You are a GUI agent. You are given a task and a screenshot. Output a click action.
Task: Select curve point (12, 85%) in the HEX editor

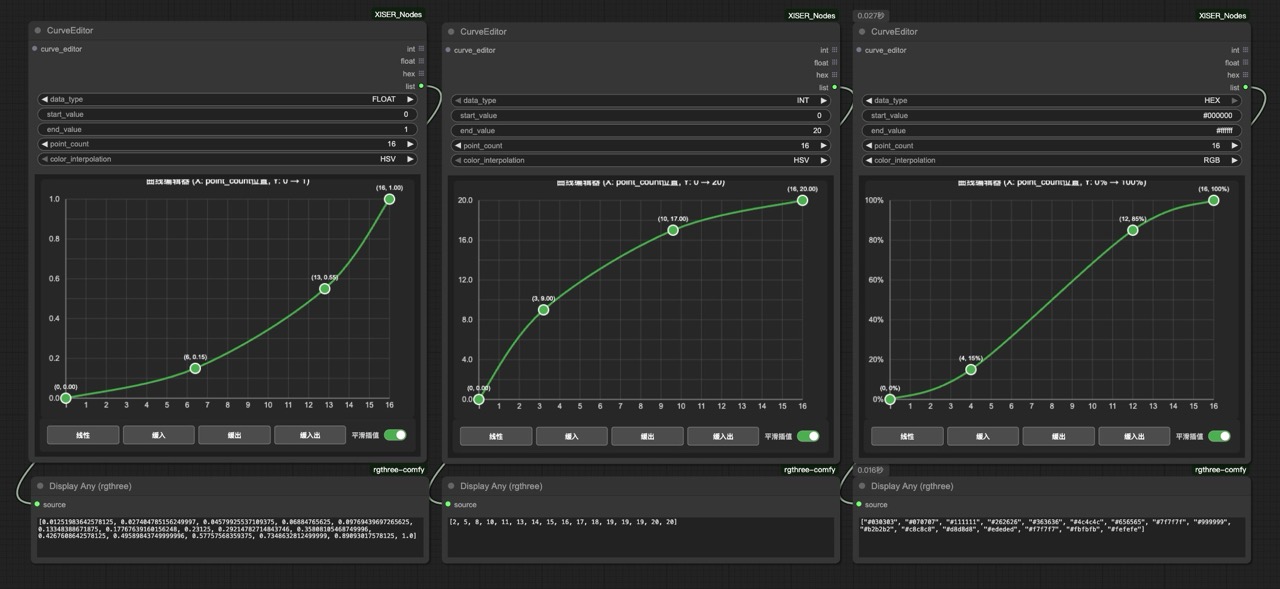(x=1133, y=230)
